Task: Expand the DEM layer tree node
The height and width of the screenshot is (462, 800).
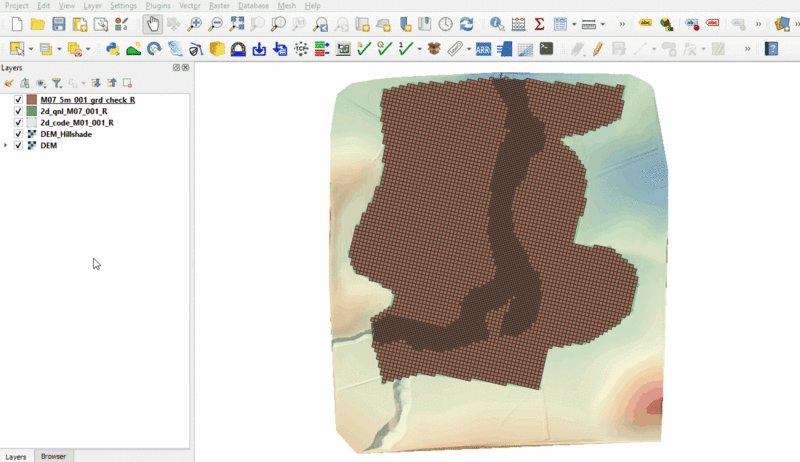Action: (7, 146)
